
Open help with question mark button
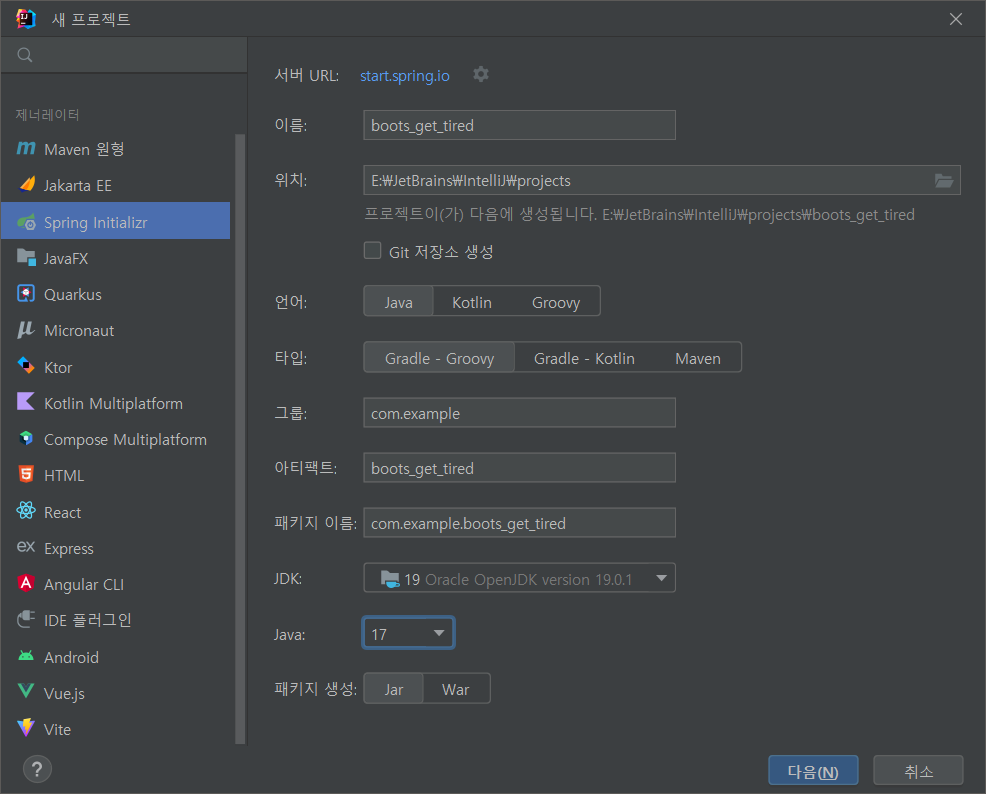coord(37,769)
